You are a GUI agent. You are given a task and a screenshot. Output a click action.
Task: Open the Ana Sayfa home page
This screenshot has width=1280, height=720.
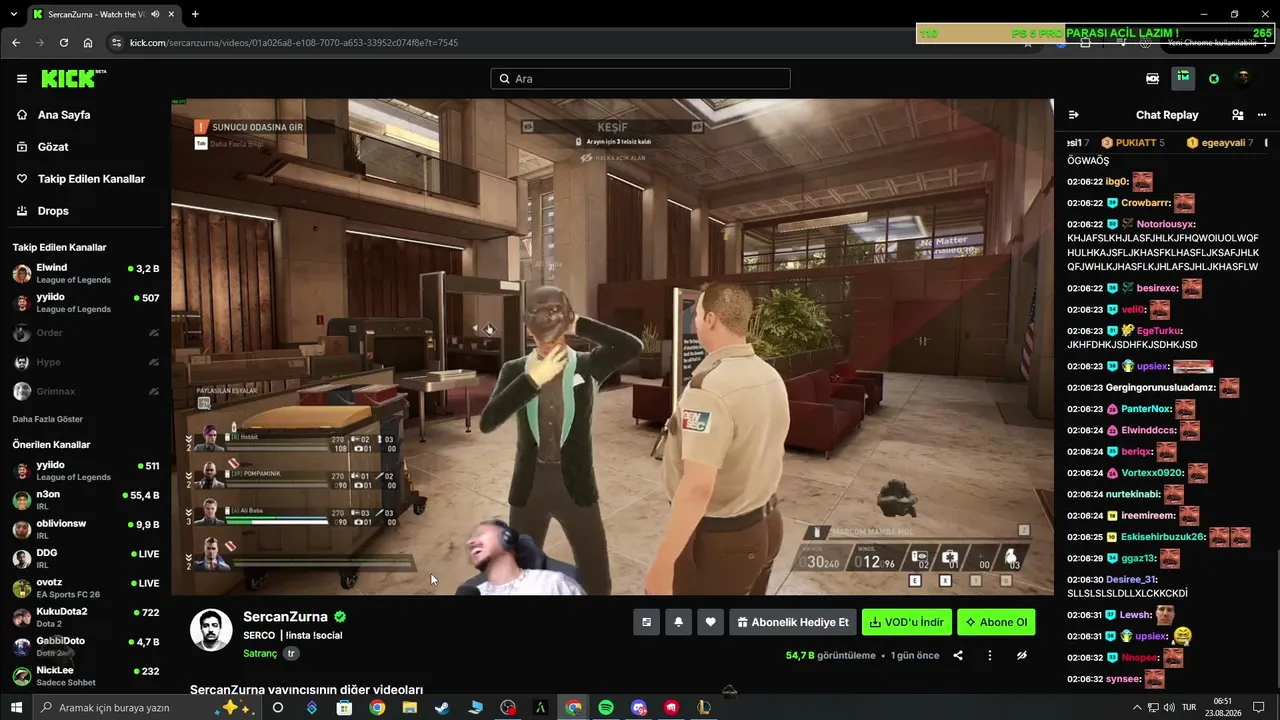click(64, 115)
